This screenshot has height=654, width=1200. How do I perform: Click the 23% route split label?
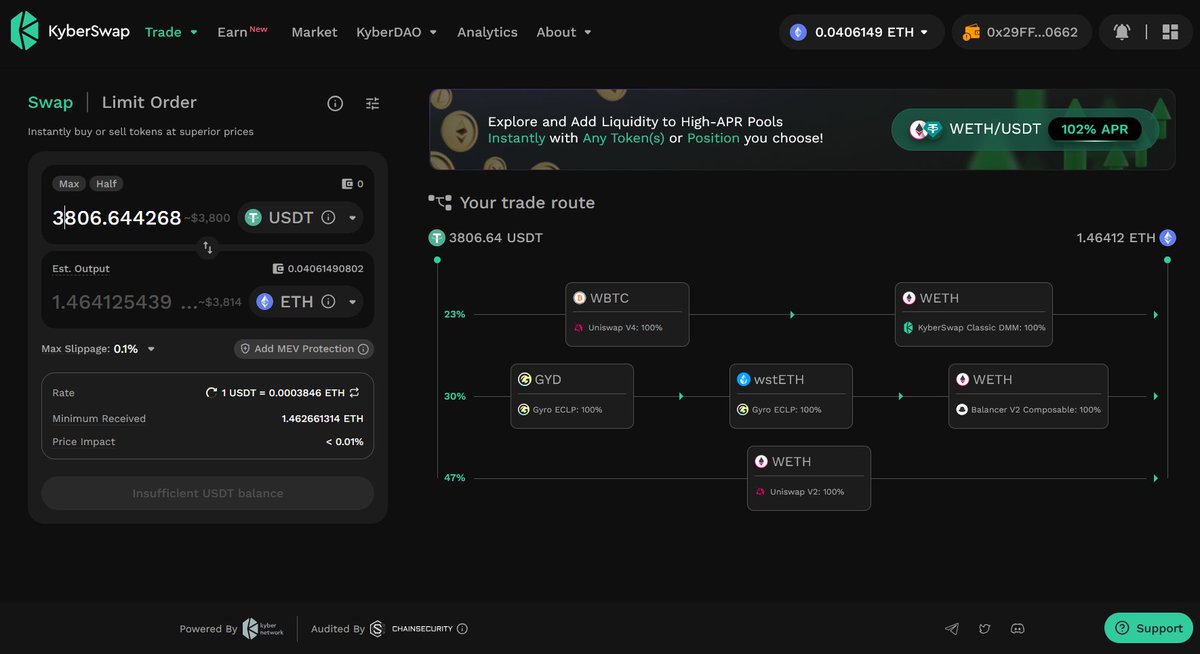(455, 314)
